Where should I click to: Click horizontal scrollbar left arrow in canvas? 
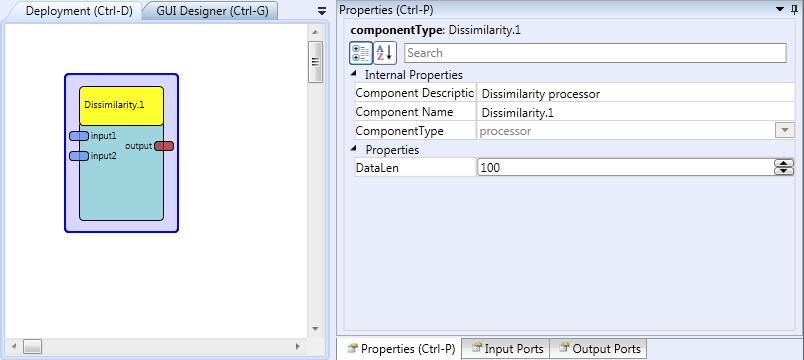(14, 347)
